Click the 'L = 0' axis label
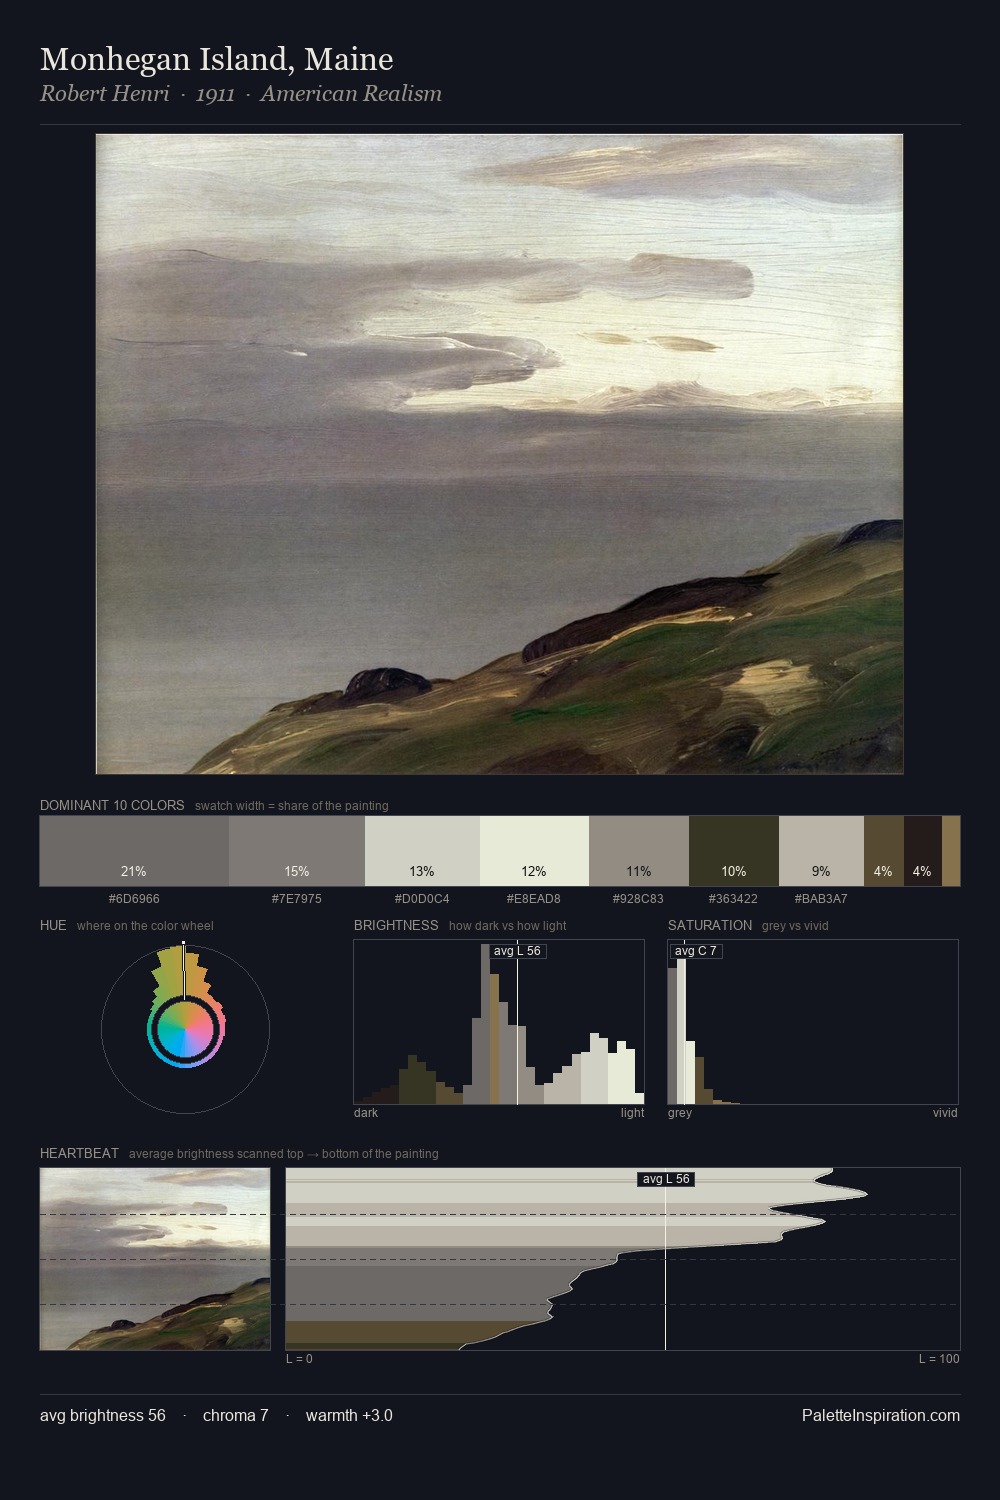This screenshot has height=1500, width=1000. [299, 1358]
